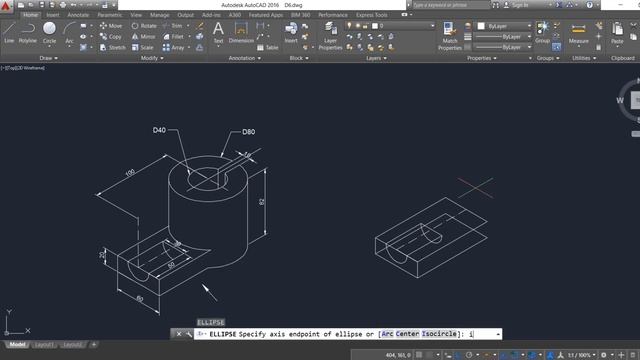Switch to the Layout1 tab
This screenshot has width=640, height=360.
tap(44, 345)
